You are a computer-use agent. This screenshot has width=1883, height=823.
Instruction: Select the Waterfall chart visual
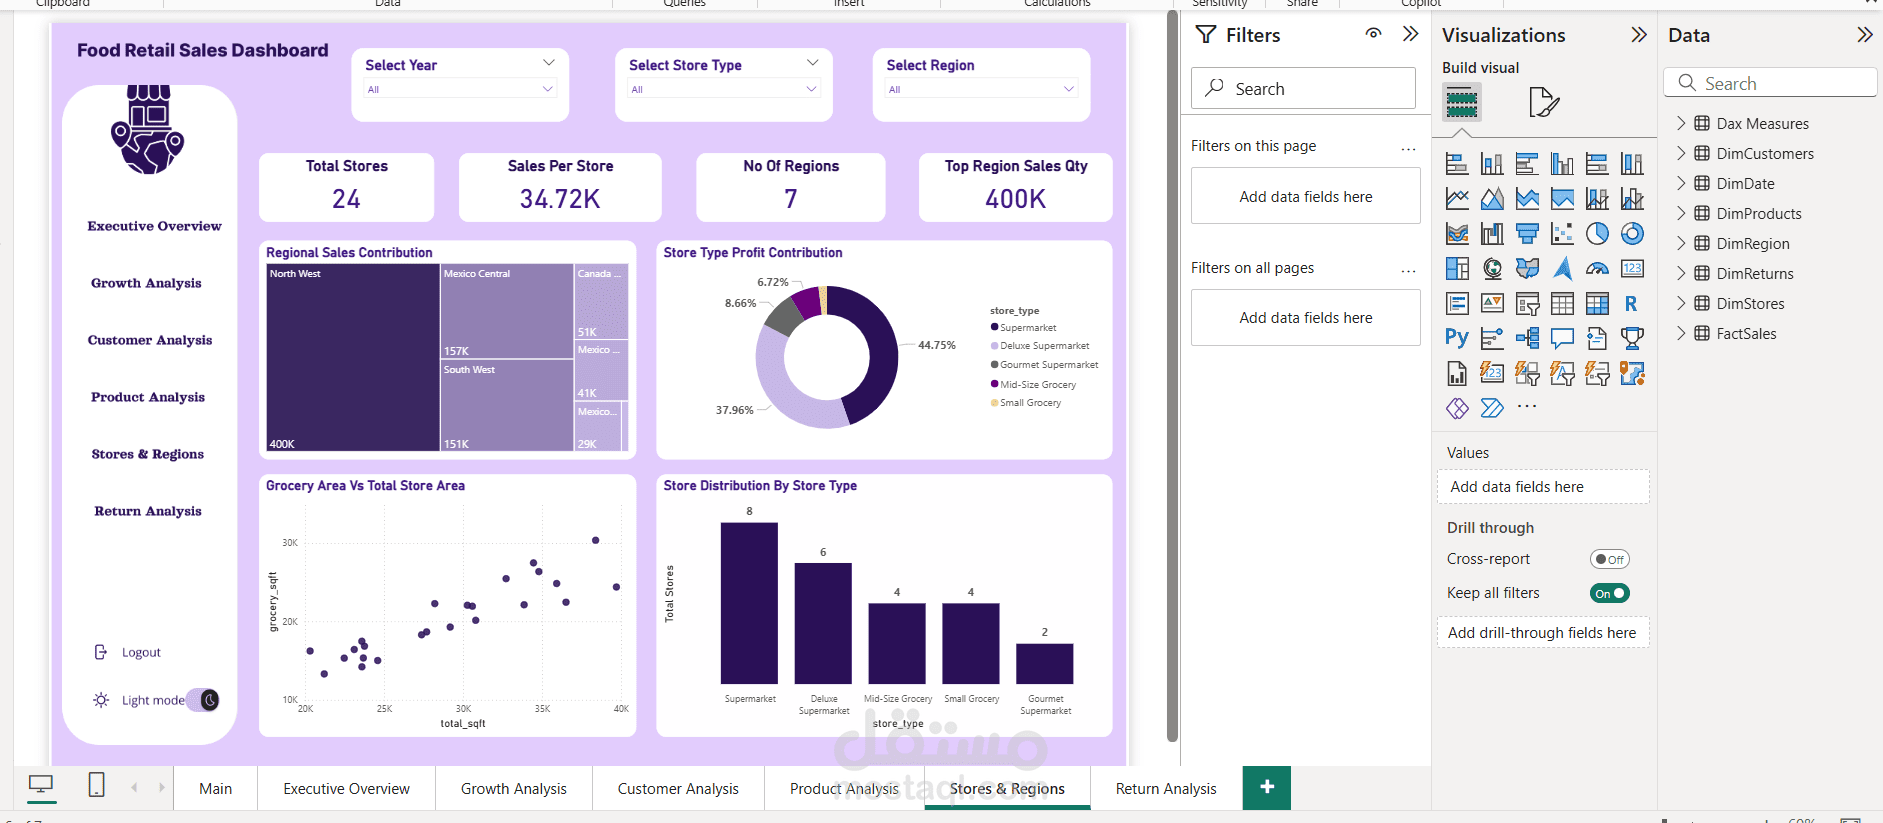point(1492,234)
